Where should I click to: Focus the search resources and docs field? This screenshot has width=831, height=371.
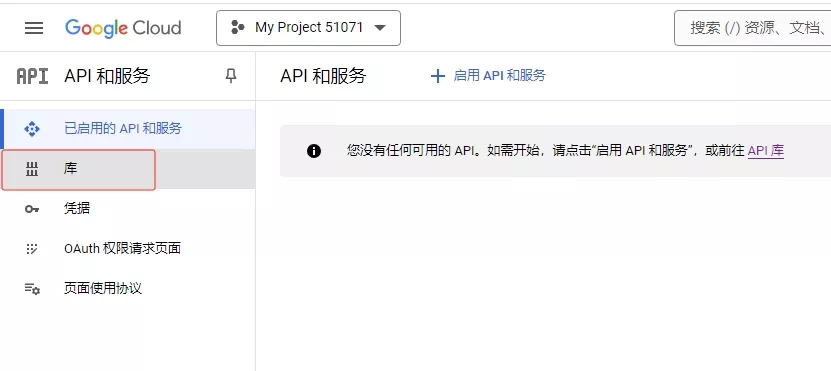tap(753, 28)
